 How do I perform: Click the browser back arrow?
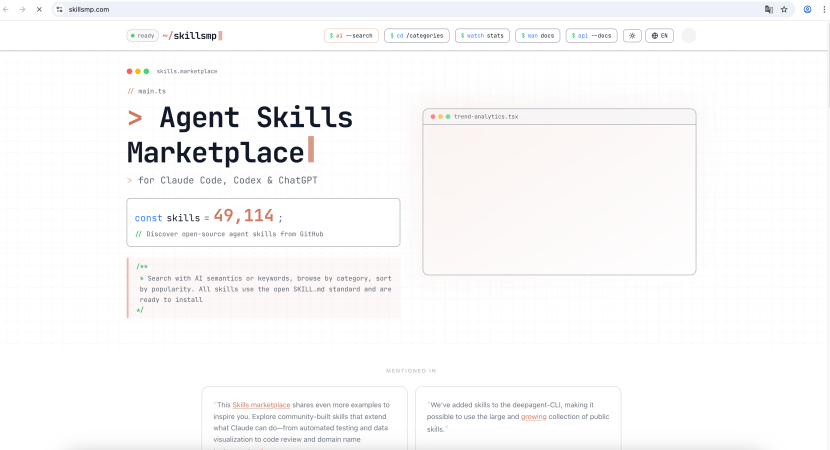[x=8, y=9]
